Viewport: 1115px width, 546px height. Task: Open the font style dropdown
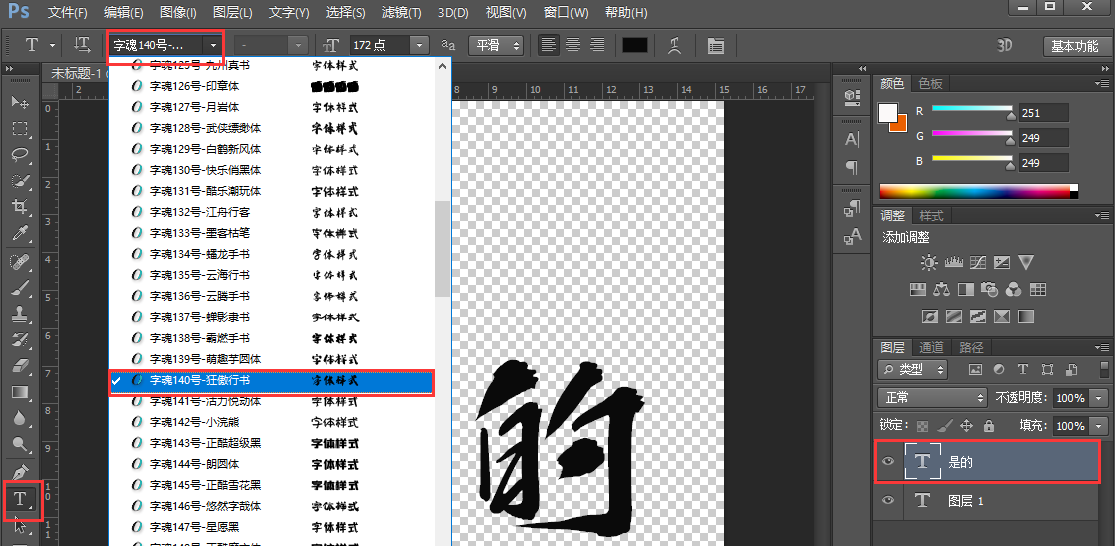coord(299,45)
